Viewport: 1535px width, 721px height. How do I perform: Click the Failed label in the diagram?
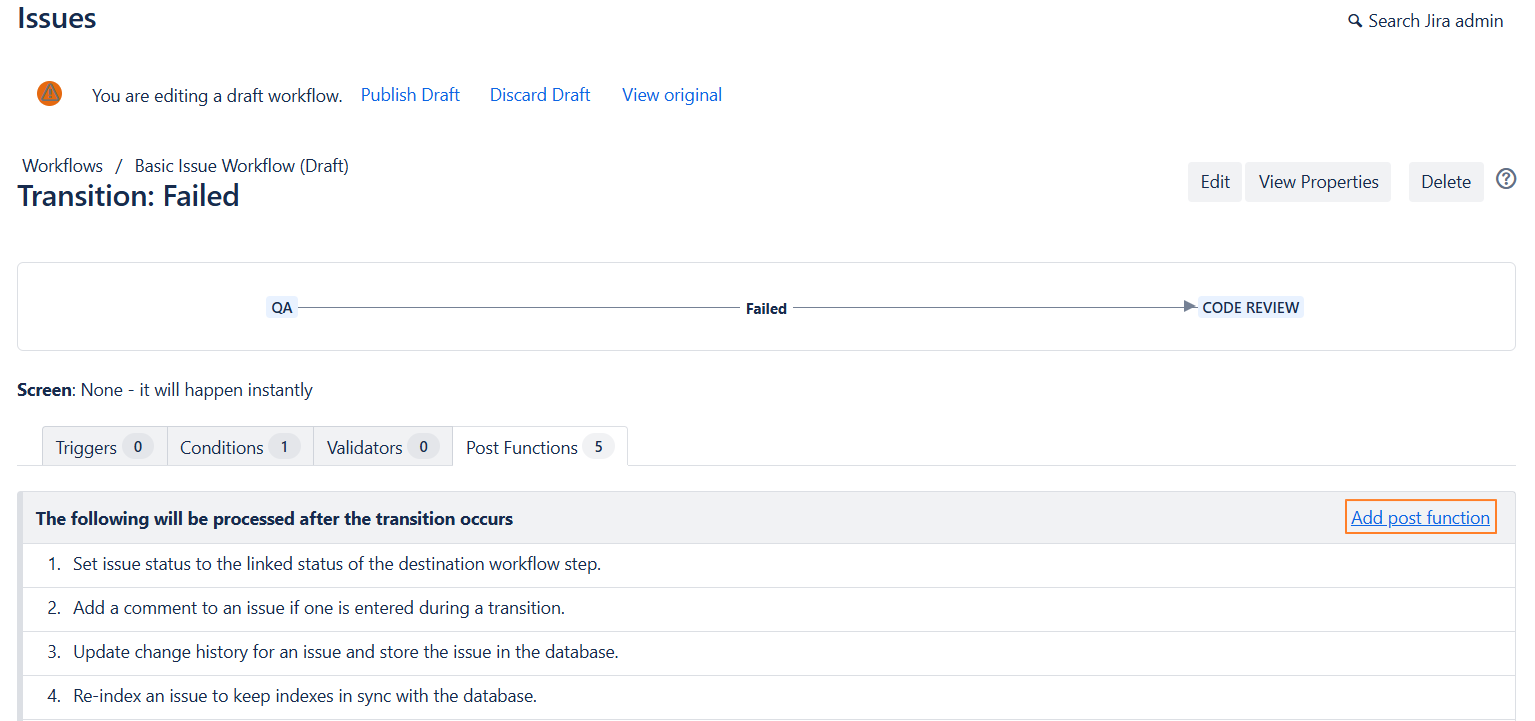coord(766,309)
